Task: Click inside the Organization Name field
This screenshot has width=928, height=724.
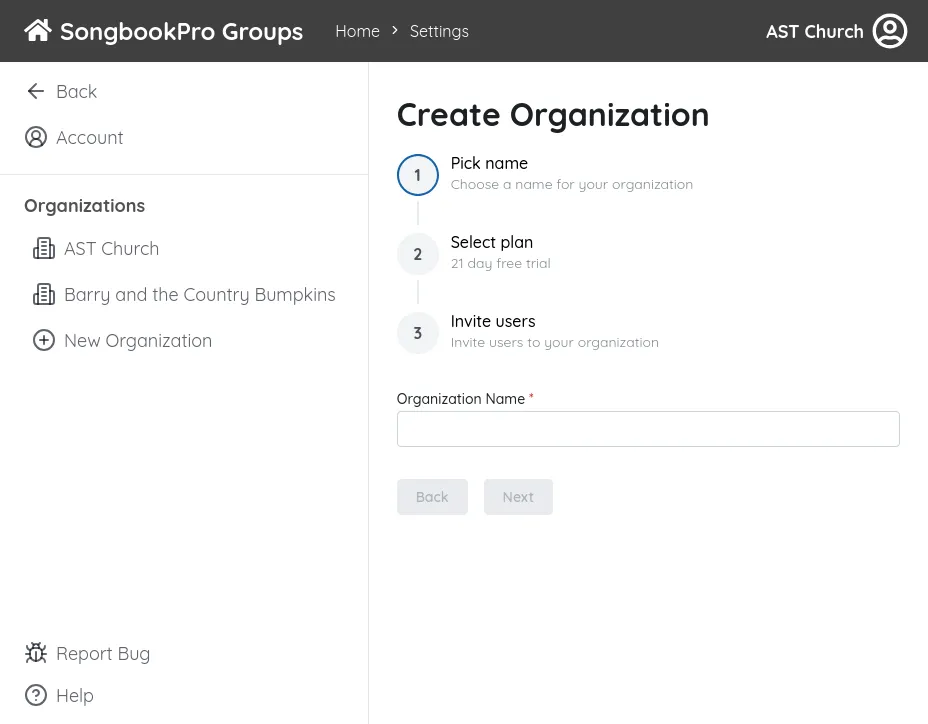Action: click(x=648, y=428)
